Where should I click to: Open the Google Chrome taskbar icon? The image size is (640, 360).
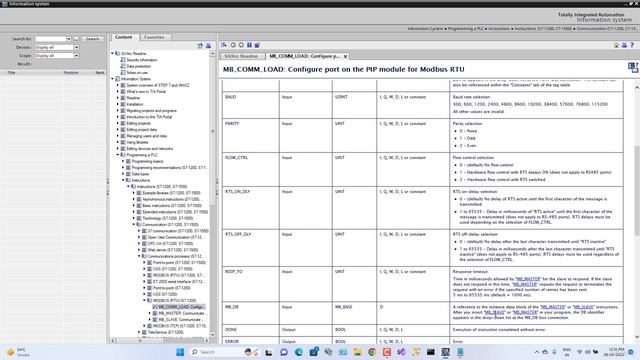coord(372,352)
